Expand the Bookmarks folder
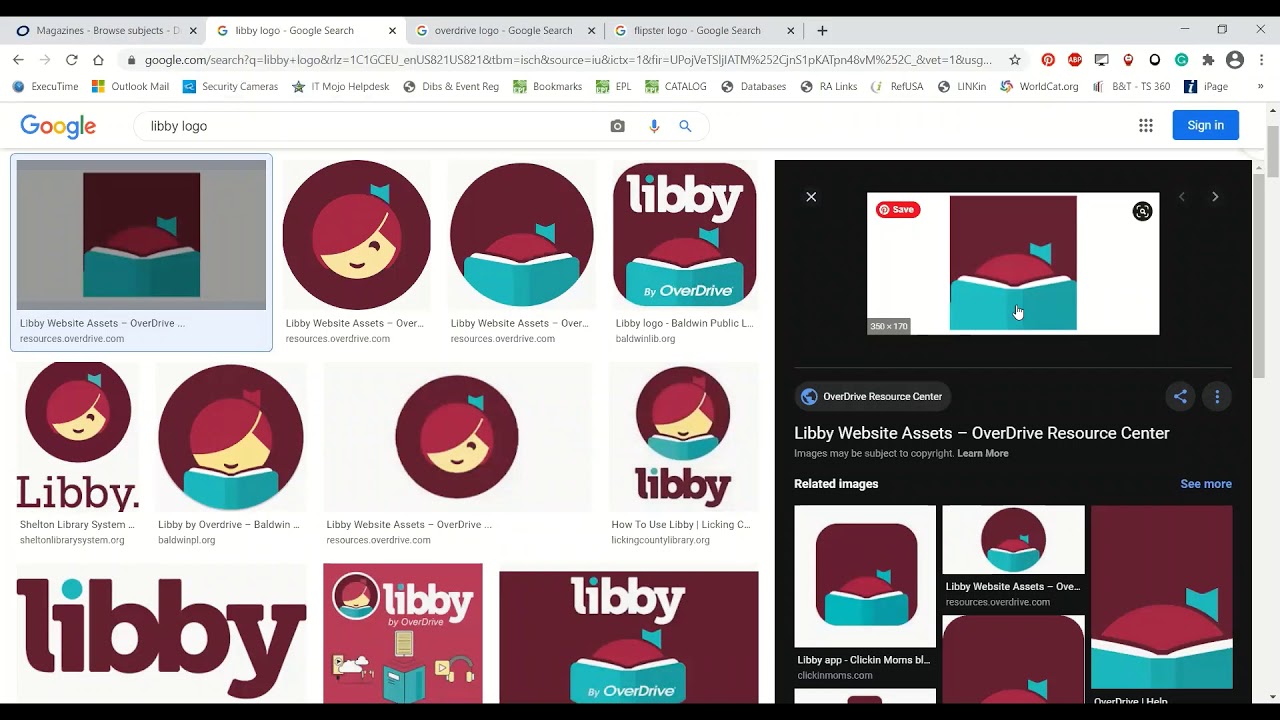The image size is (1280, 720). coord(547,86)
